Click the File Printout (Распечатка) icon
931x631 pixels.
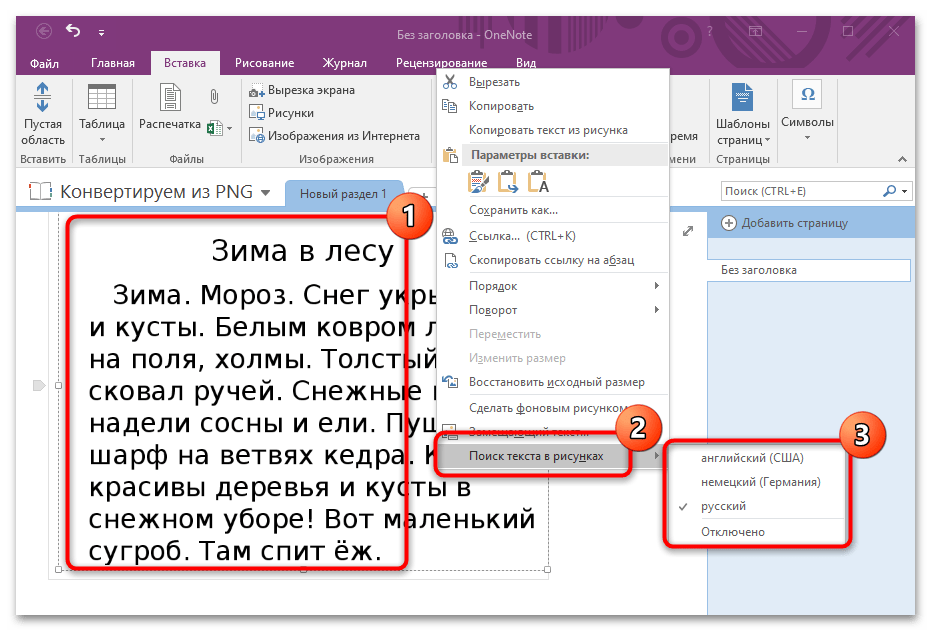click(170, 100)
